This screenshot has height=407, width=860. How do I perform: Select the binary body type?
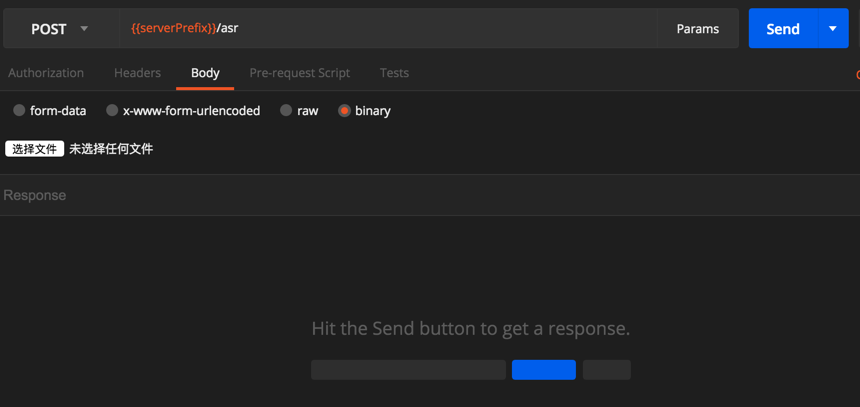point(365,111)
